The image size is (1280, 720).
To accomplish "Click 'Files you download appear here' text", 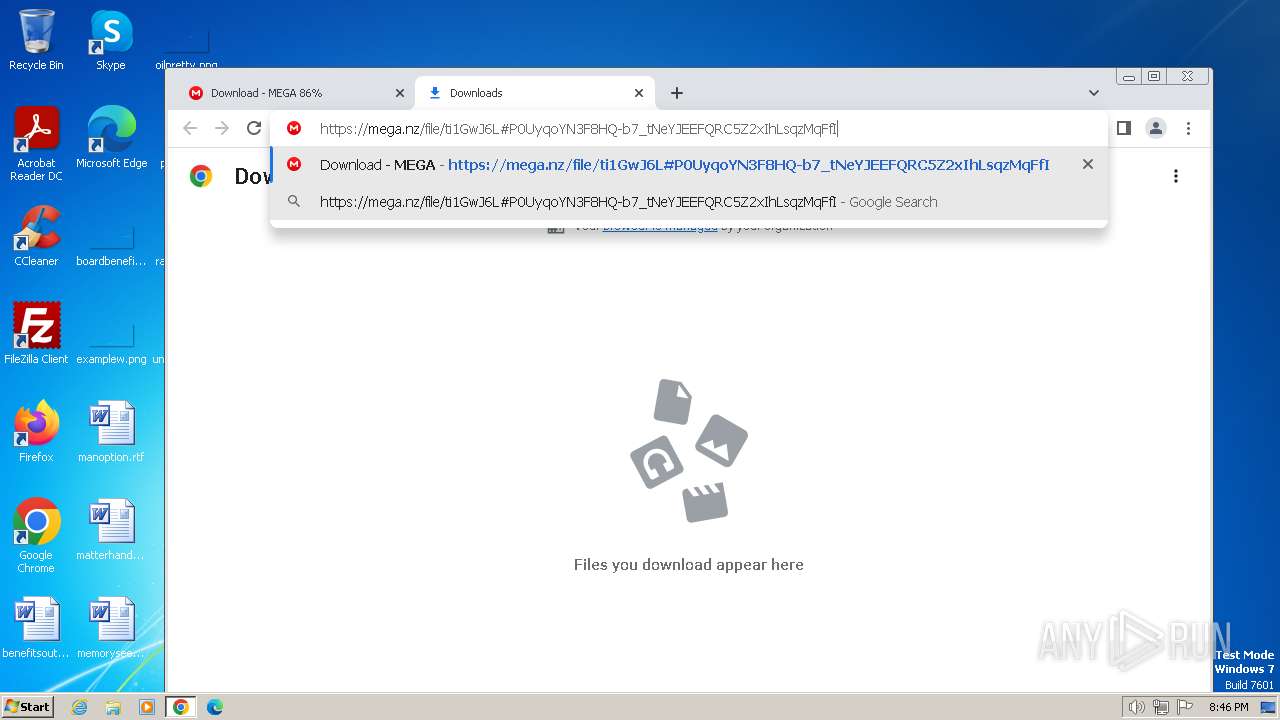I will (689, 564).
